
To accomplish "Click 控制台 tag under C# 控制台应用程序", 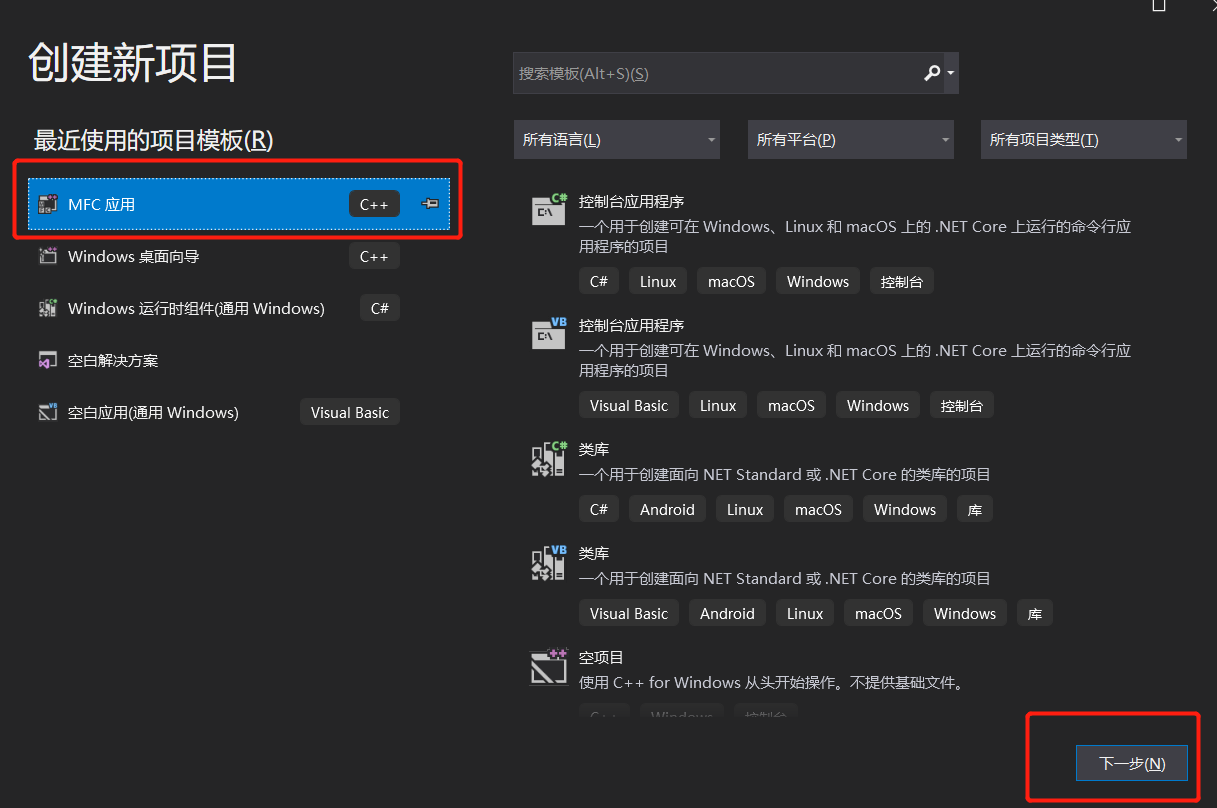I will pyautogui.click(x=901, y=281).
